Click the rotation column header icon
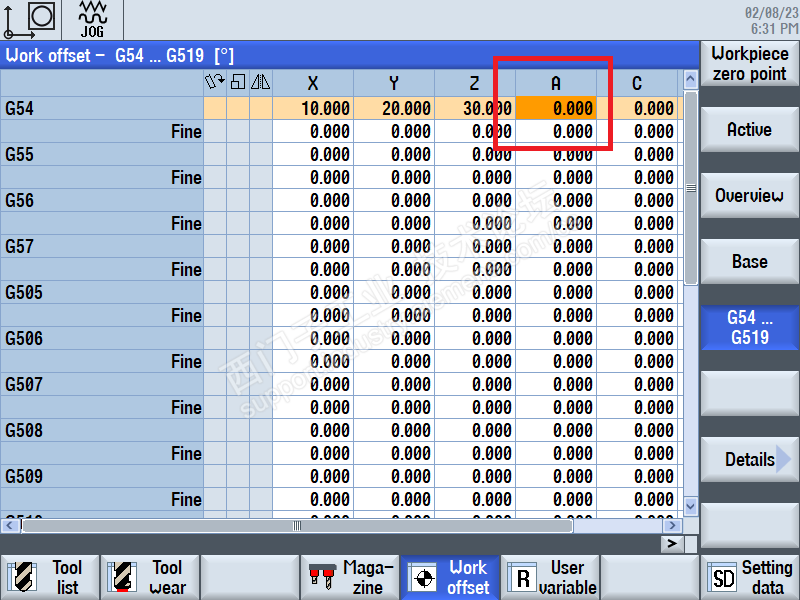 point(215,82)
